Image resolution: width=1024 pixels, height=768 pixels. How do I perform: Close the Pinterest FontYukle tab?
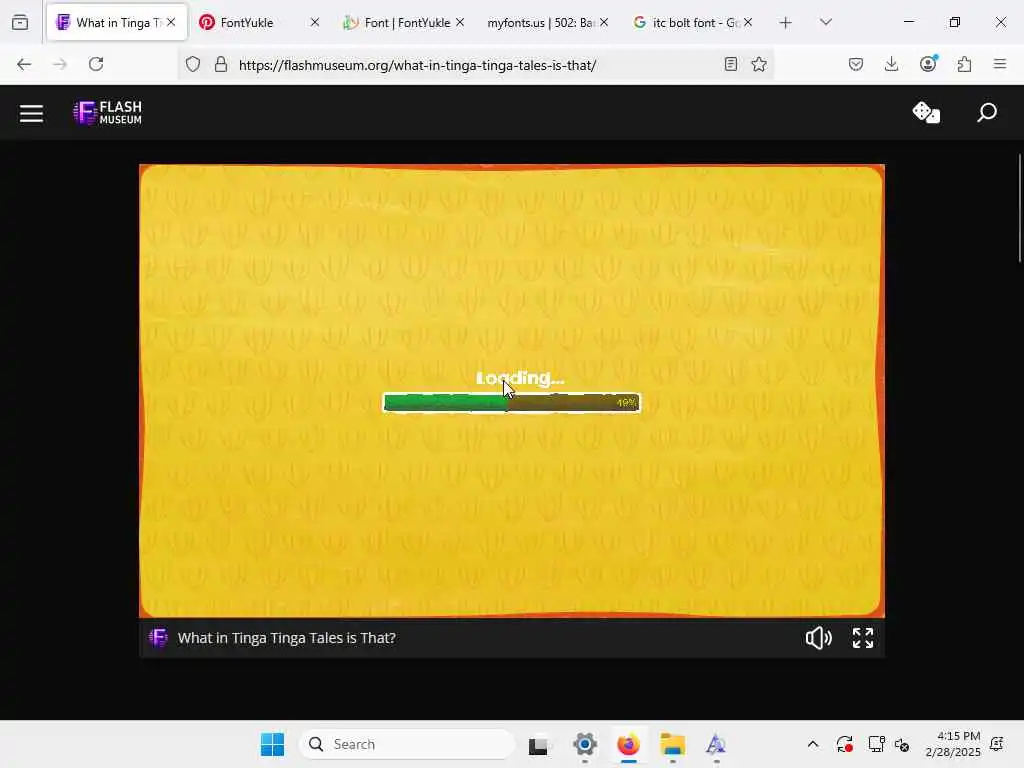point(315,22)
